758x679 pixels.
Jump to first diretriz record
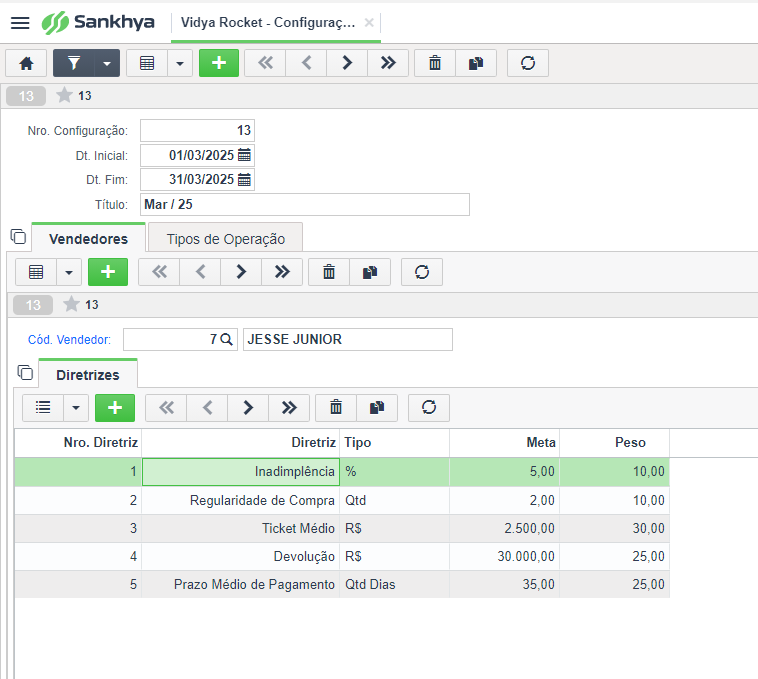166,408
